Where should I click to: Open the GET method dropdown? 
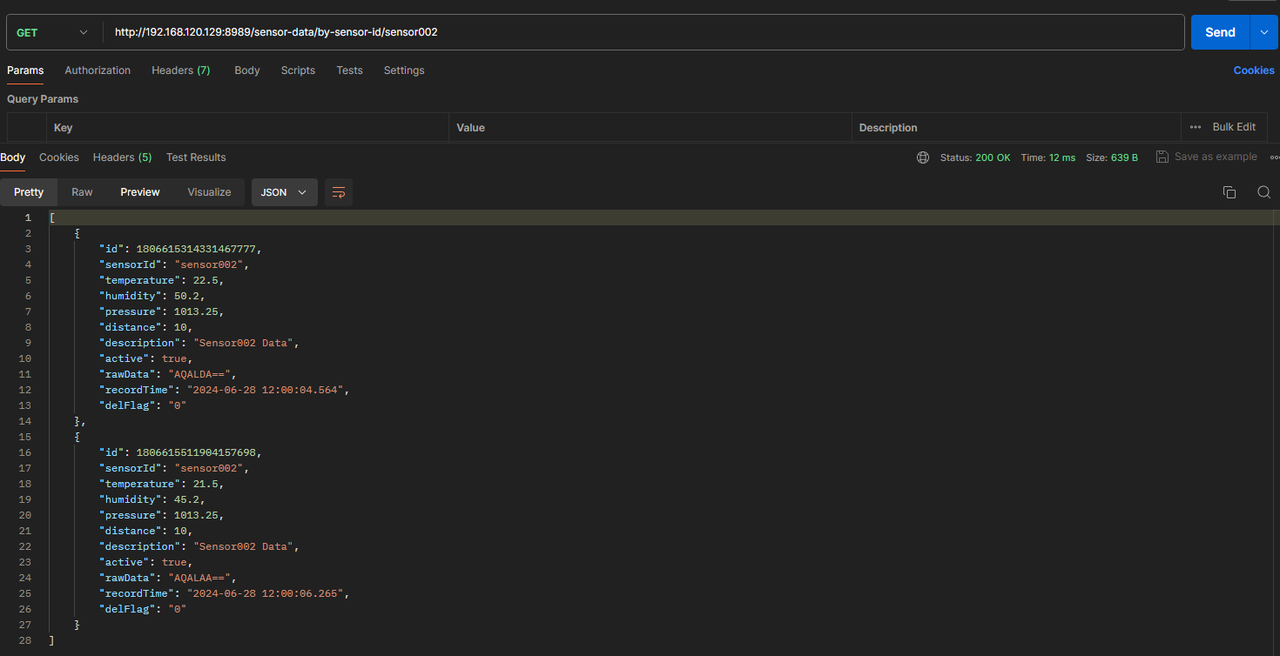click(52, 32)
